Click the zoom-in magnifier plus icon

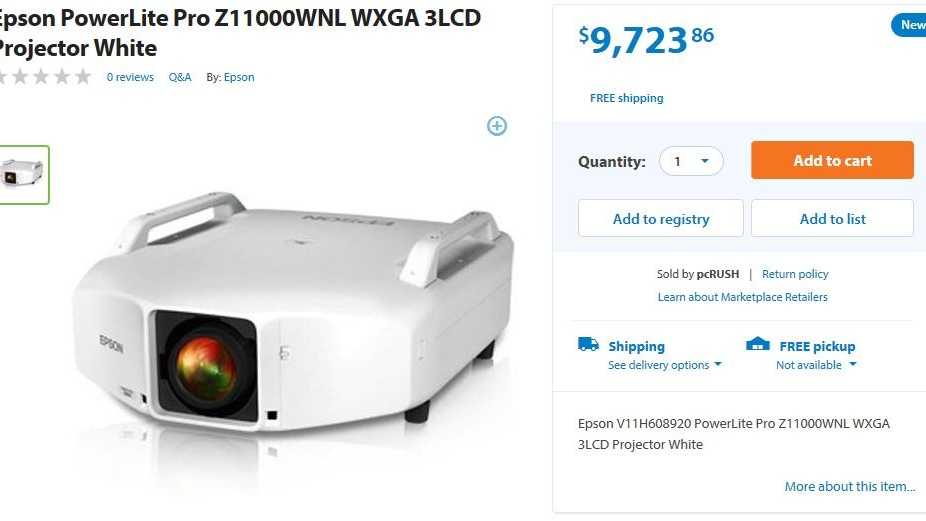click(x=497, y=126)
